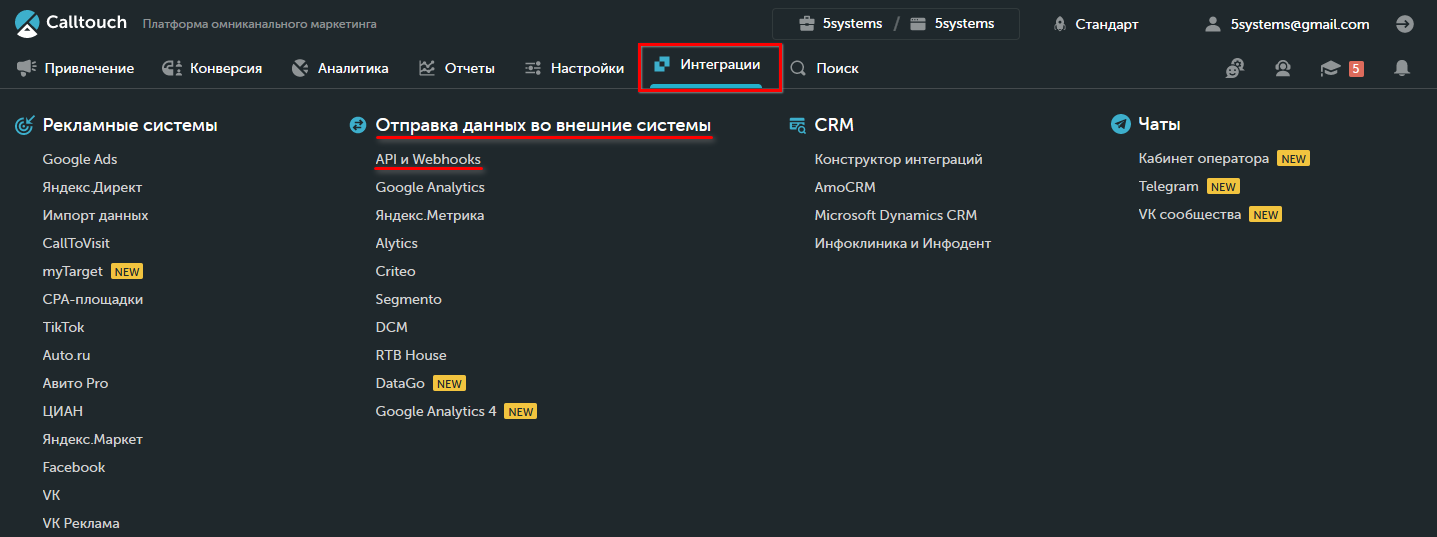
Task: Open RTB House integration
Action: [x=411, y=355]
